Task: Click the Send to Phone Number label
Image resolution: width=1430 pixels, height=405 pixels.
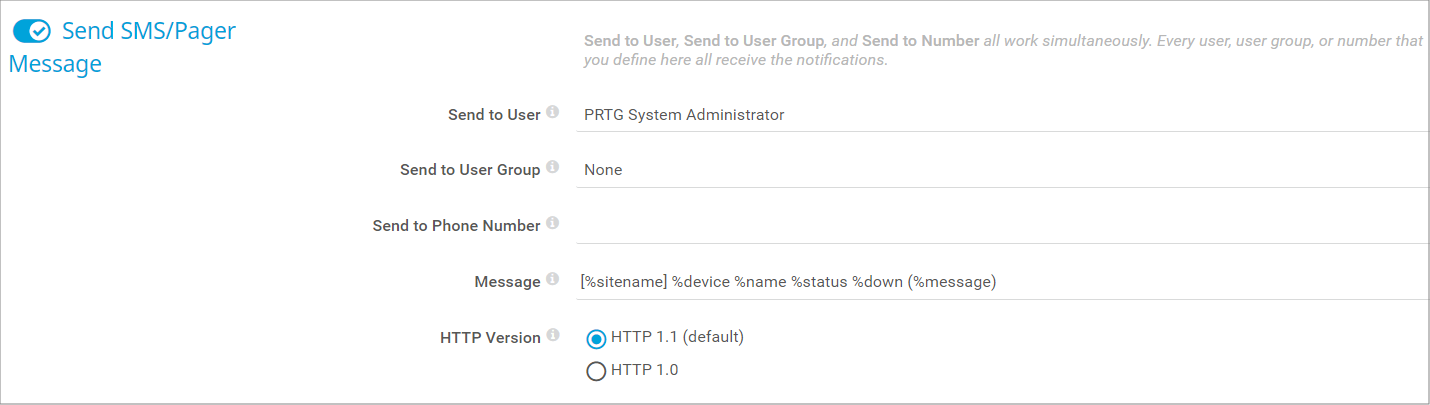Action: pos(456,226)
